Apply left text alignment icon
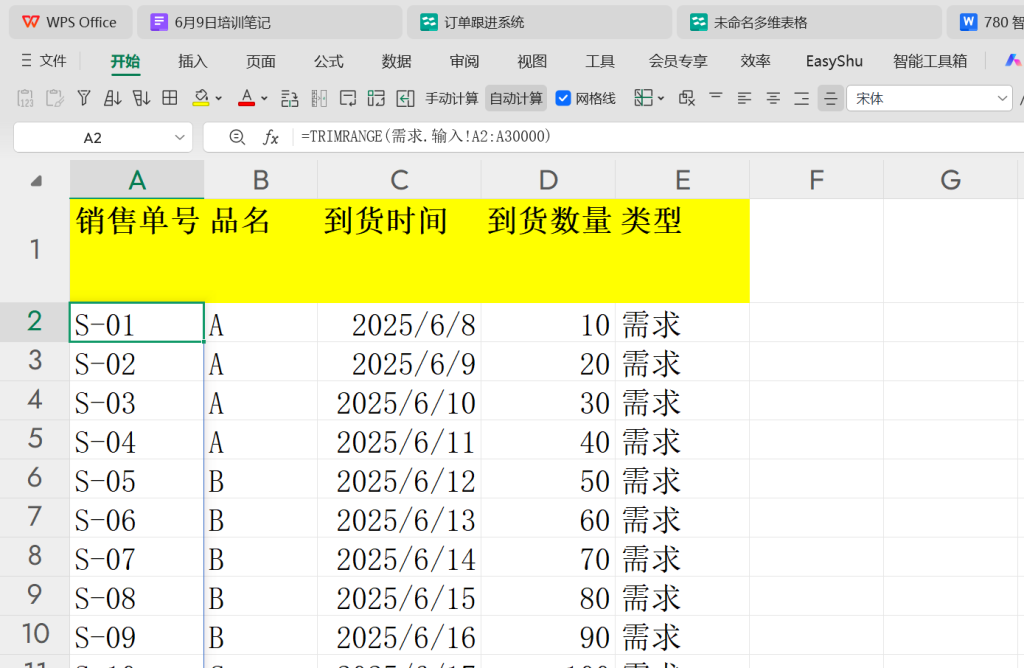1024x668 pixels. pyautogui.click(x=744, y=99)
